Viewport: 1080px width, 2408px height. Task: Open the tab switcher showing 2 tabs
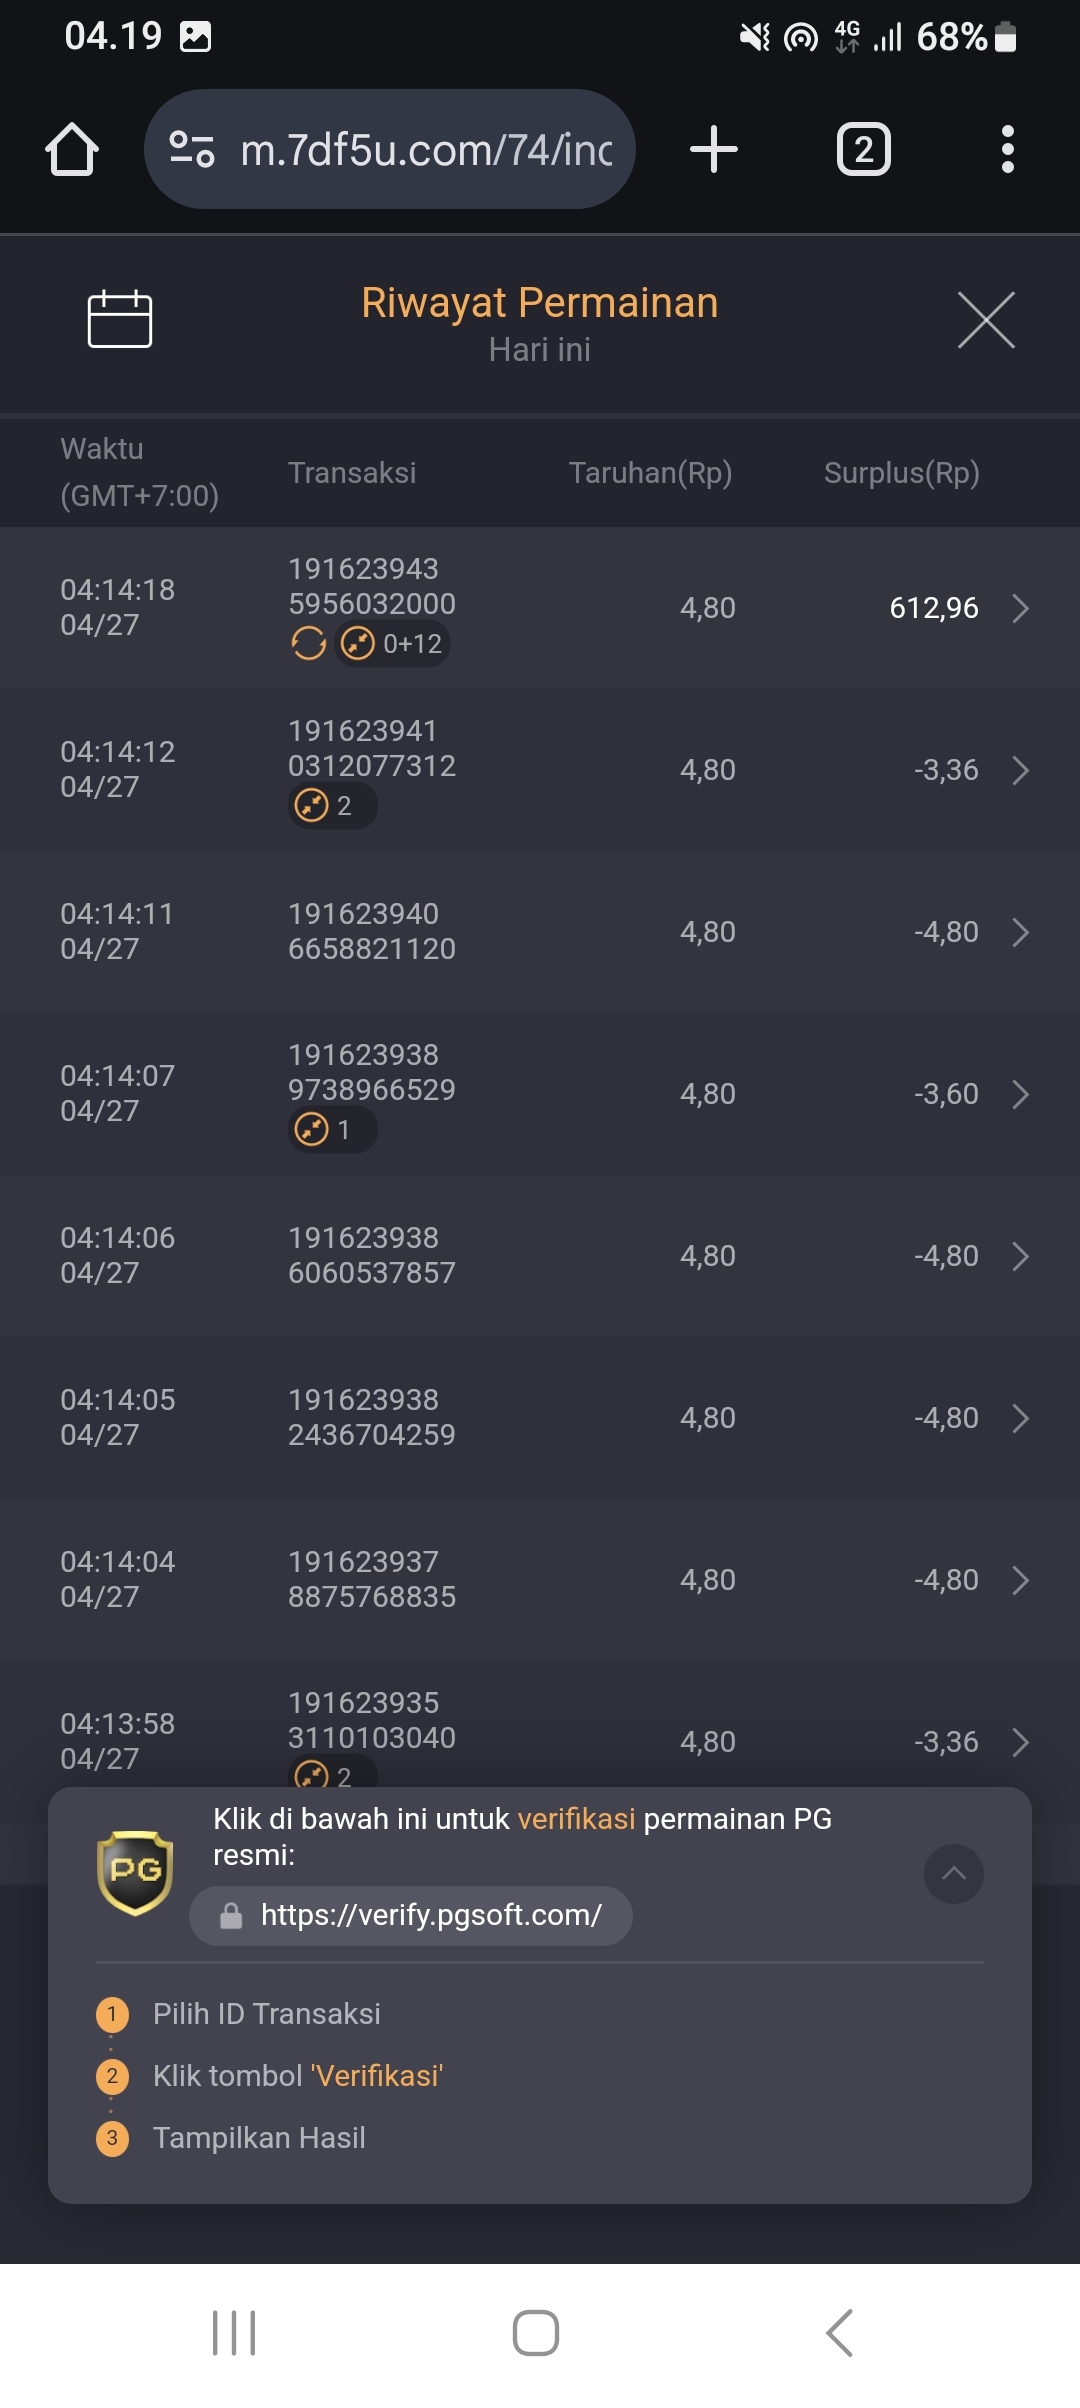point(863,150)
